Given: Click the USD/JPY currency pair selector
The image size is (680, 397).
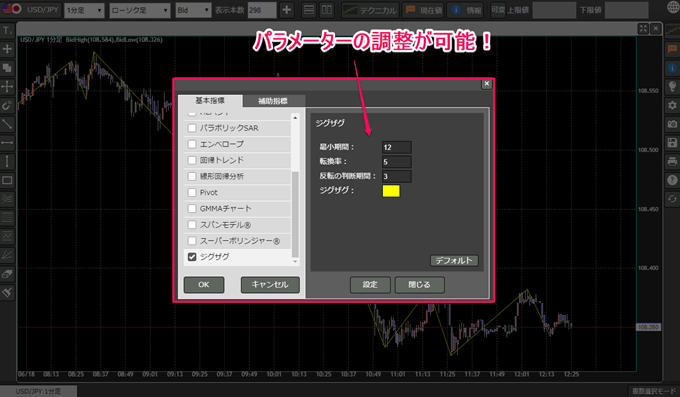Looking at the screenshot, I should point(30,10).
